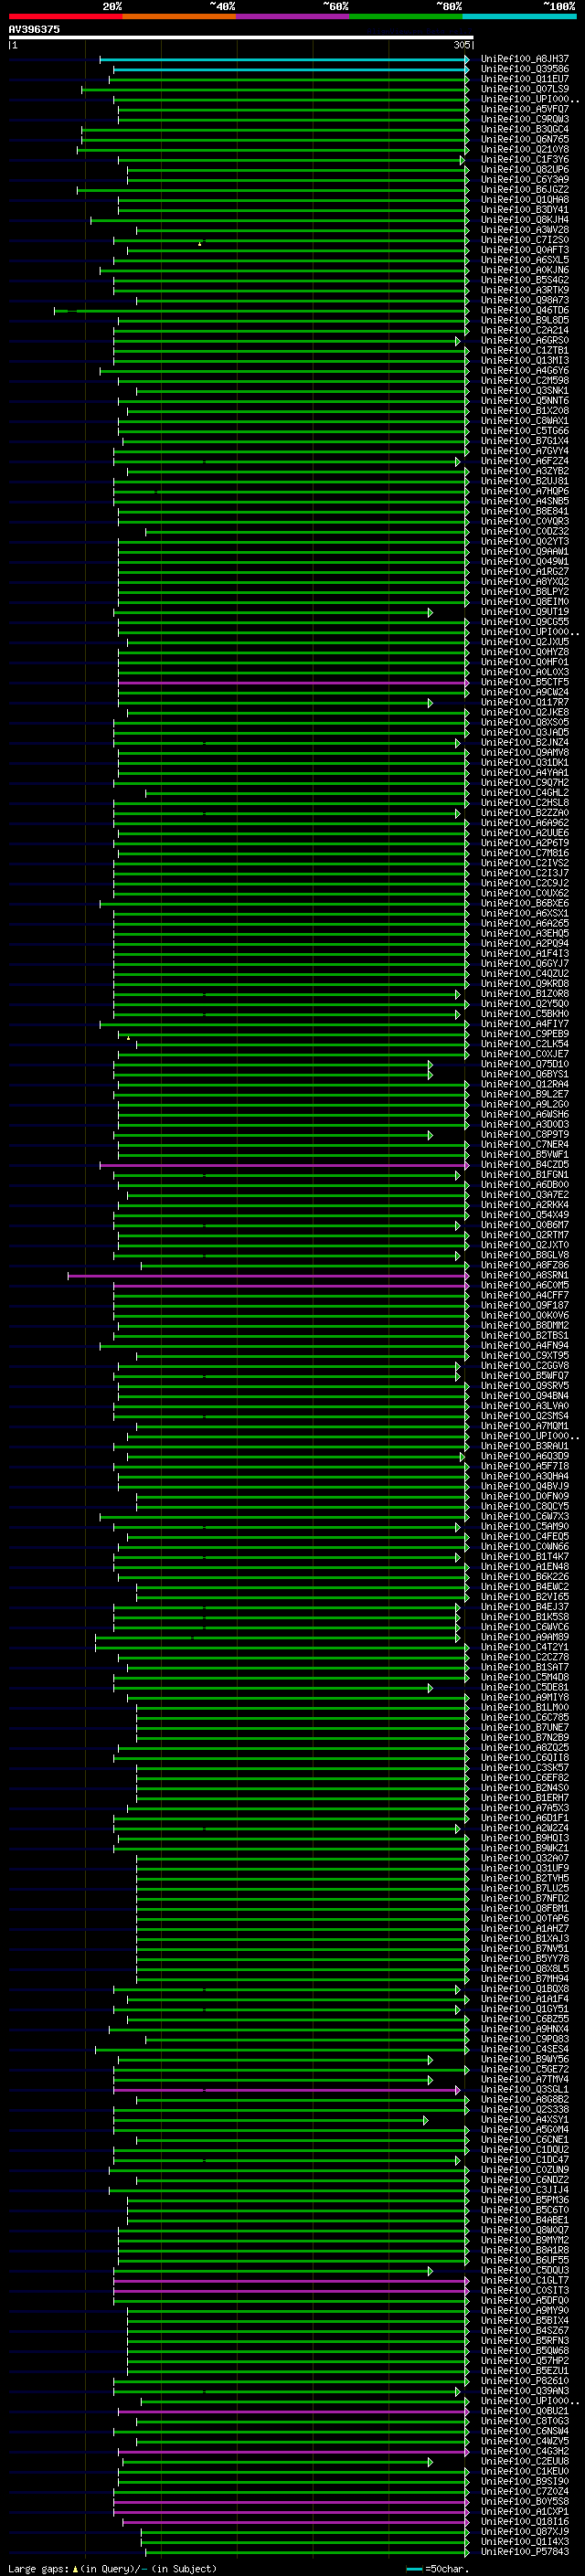The image size is (585, 2576).
Task: Click the =50char. scale legend
Action: pyautogui.click(x=436, y=2569)
